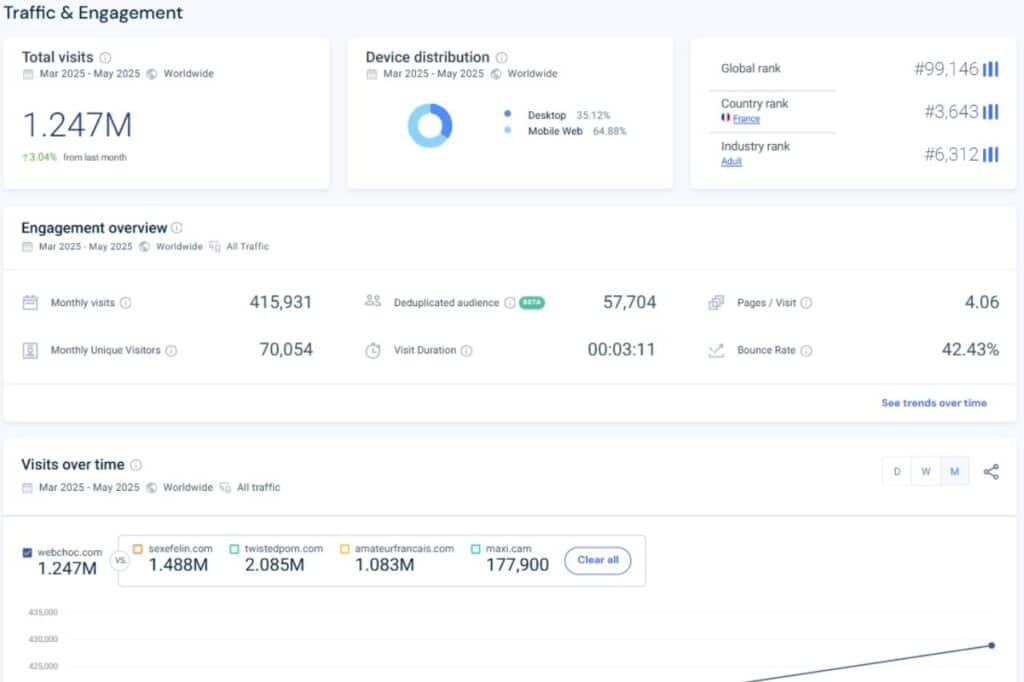
Task: Click the calendar icon under Device distribution
Action: (372, 74)
